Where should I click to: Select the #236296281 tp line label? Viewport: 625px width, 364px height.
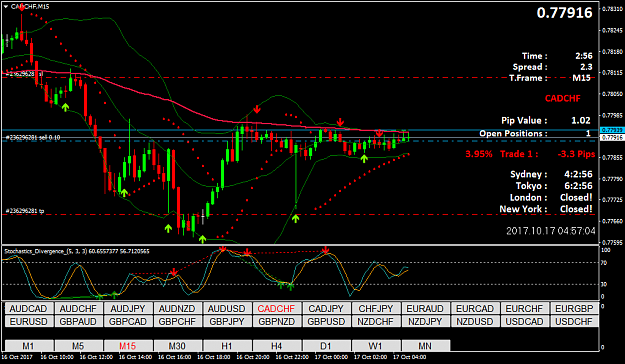click(25, 211)
